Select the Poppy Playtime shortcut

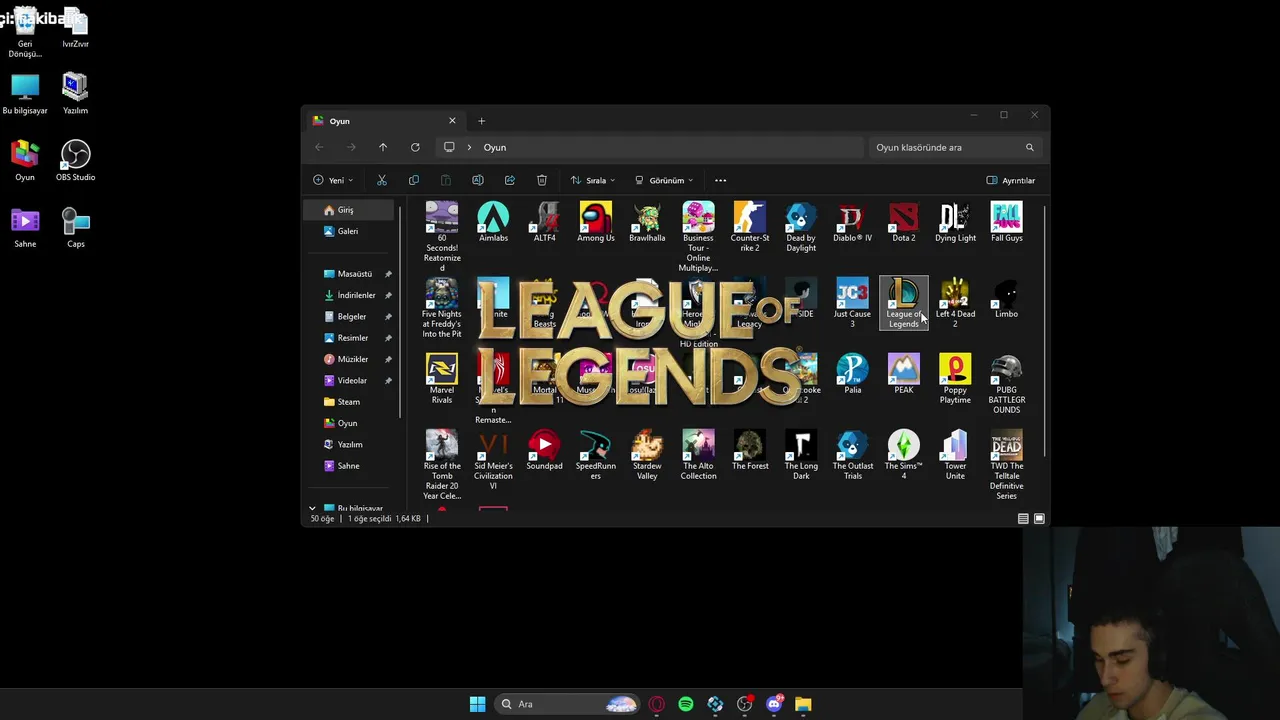point(955,380)
